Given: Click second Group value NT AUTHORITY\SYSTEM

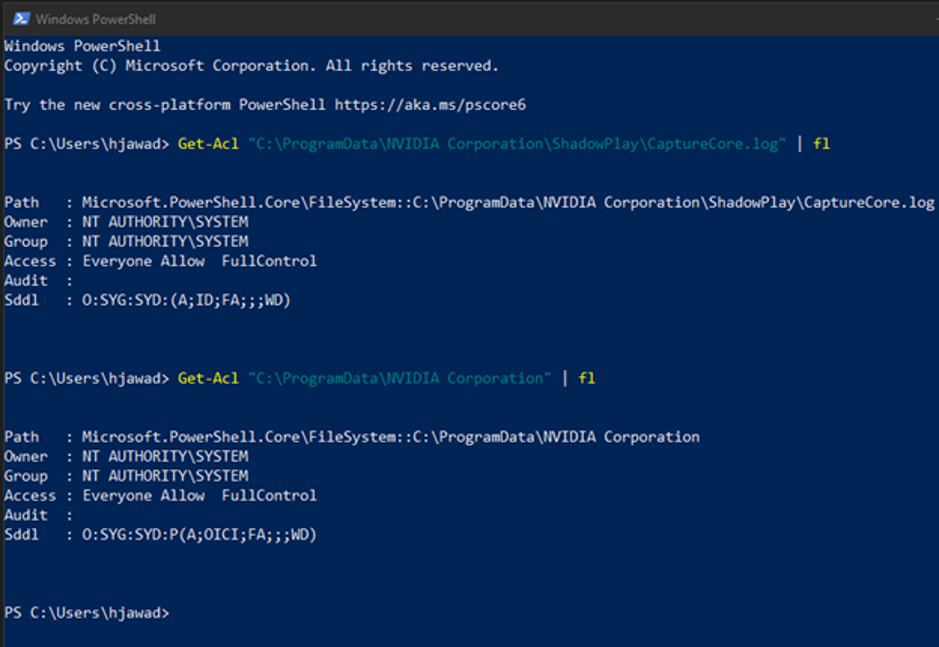Looking at the screenshot, I should tap(165, 476).
